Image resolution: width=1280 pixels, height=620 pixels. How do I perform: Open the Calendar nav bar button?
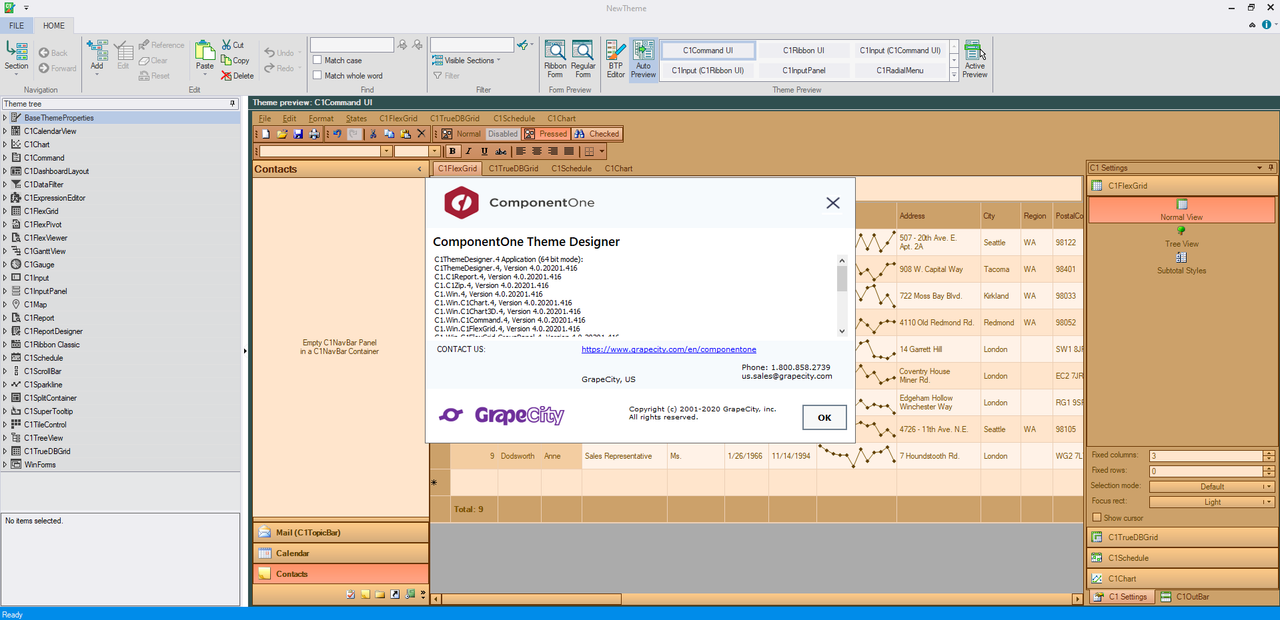(x=340, y=553)
